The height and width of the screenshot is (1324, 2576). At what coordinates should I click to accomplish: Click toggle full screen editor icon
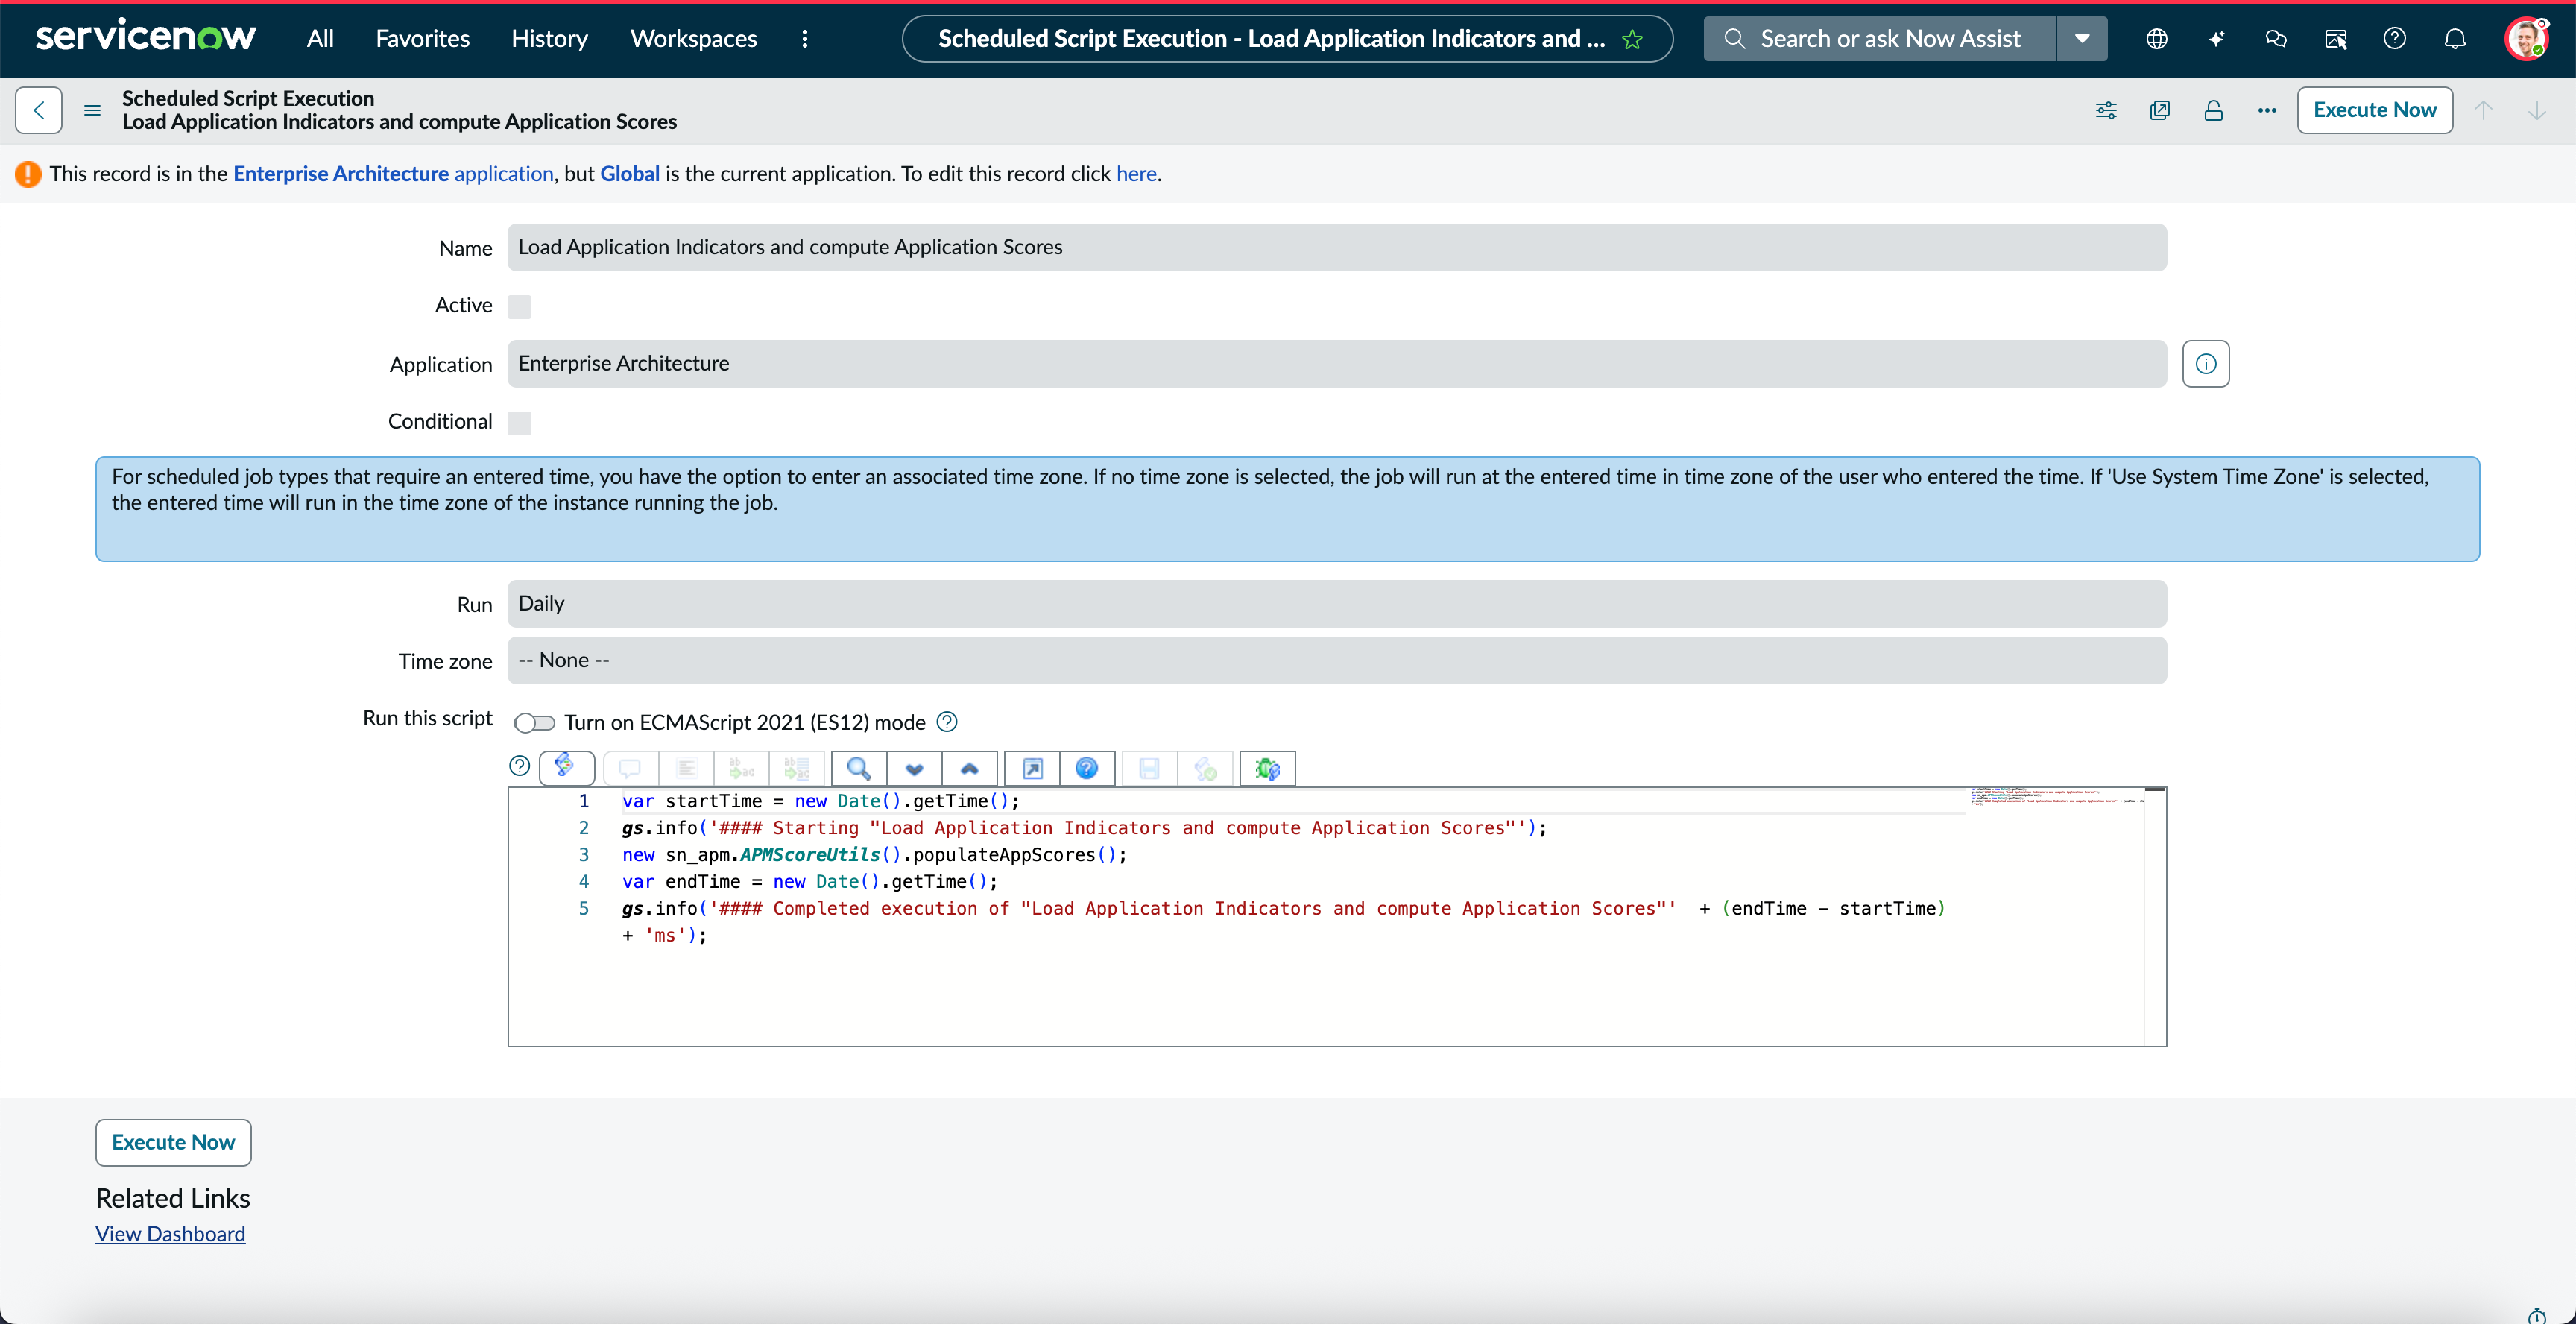pyautogui.click(x=1032, y=768)
